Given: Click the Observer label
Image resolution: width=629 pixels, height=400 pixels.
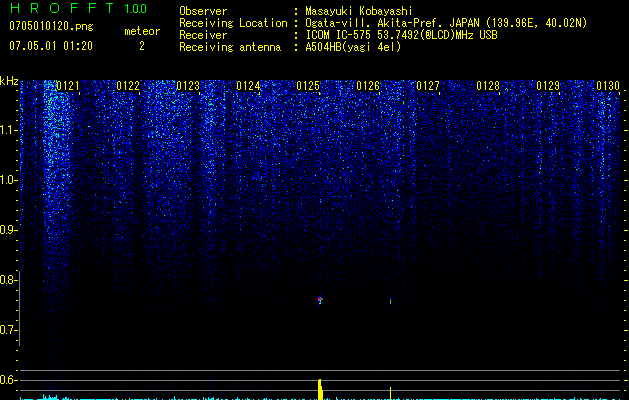Looking at the screenshot, I should (203, 11).
